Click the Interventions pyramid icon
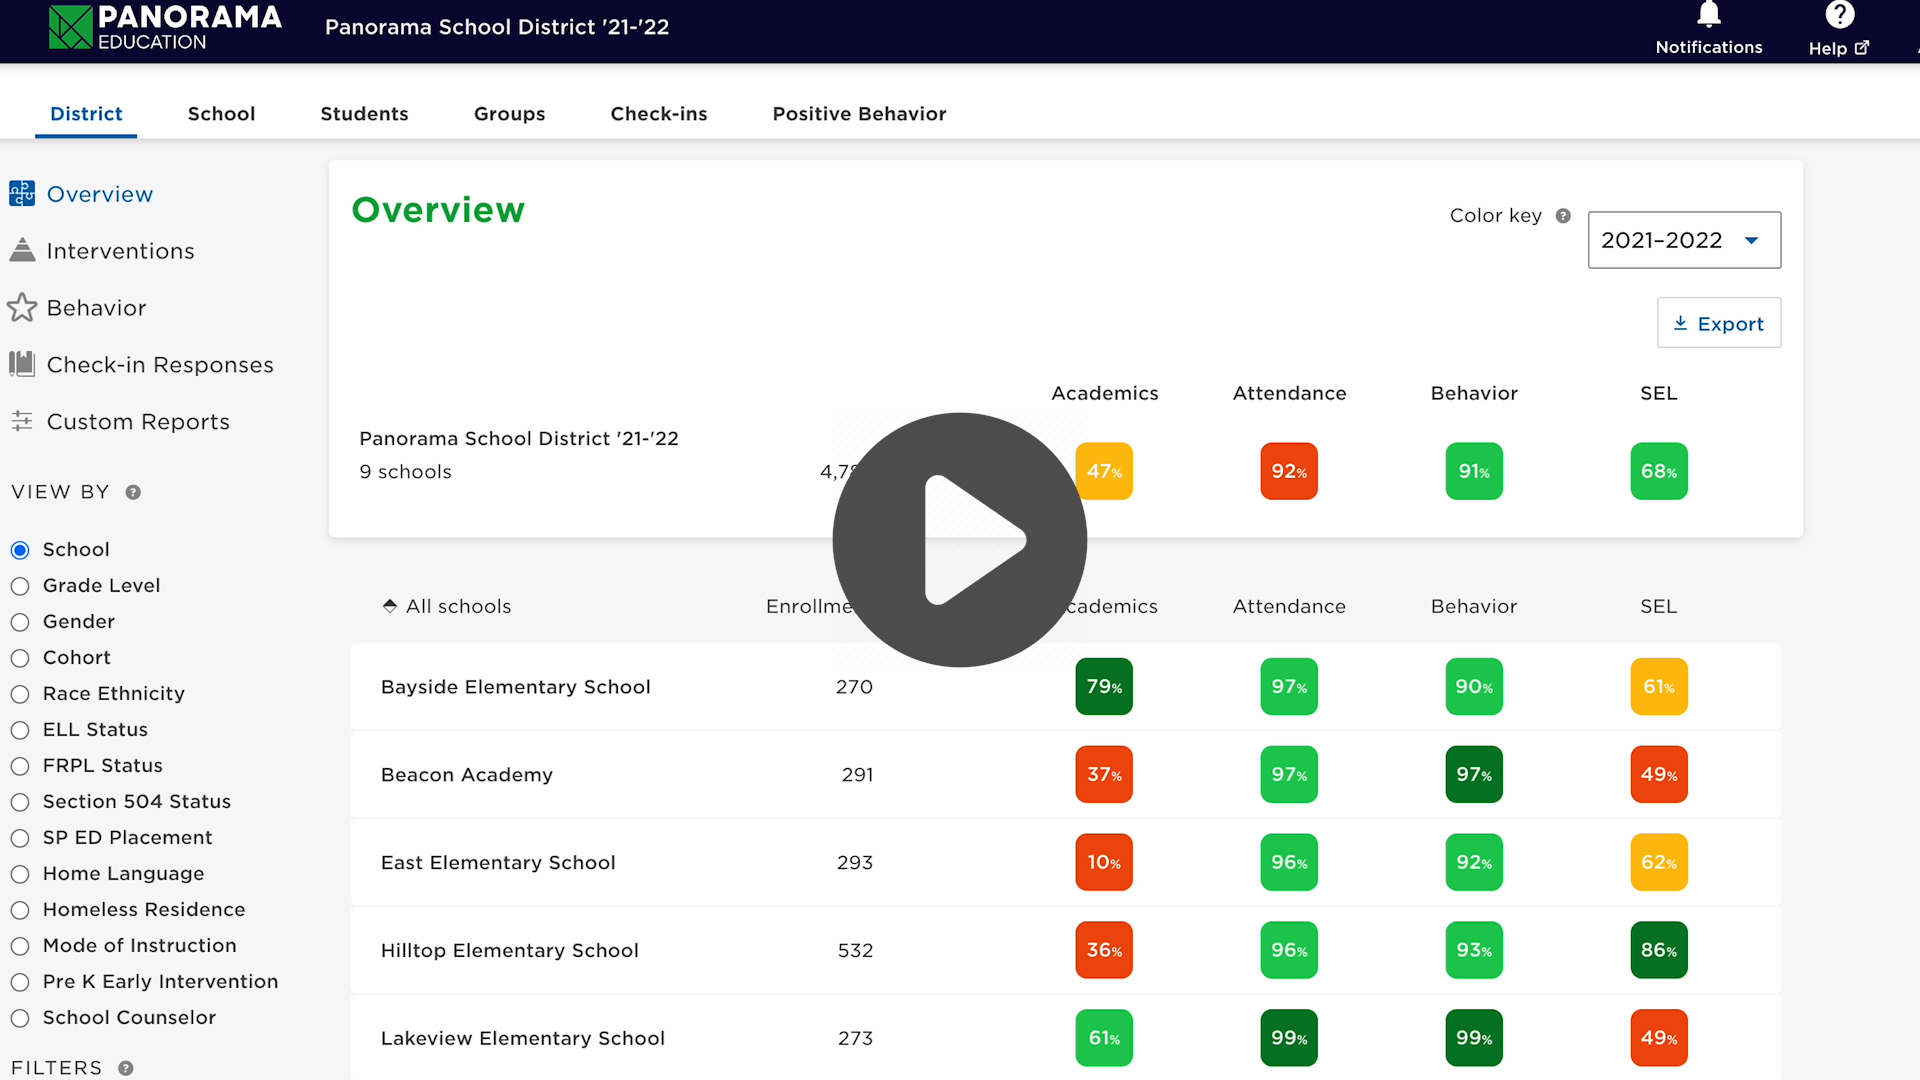The height and width of the screenshot is (1080, 1920). coord(22,251)
